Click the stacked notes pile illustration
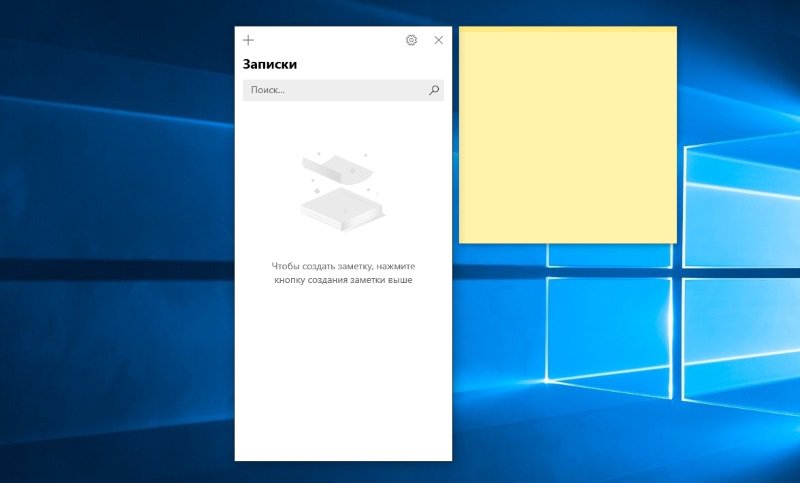Screen dimensions: 800x483 338,208
